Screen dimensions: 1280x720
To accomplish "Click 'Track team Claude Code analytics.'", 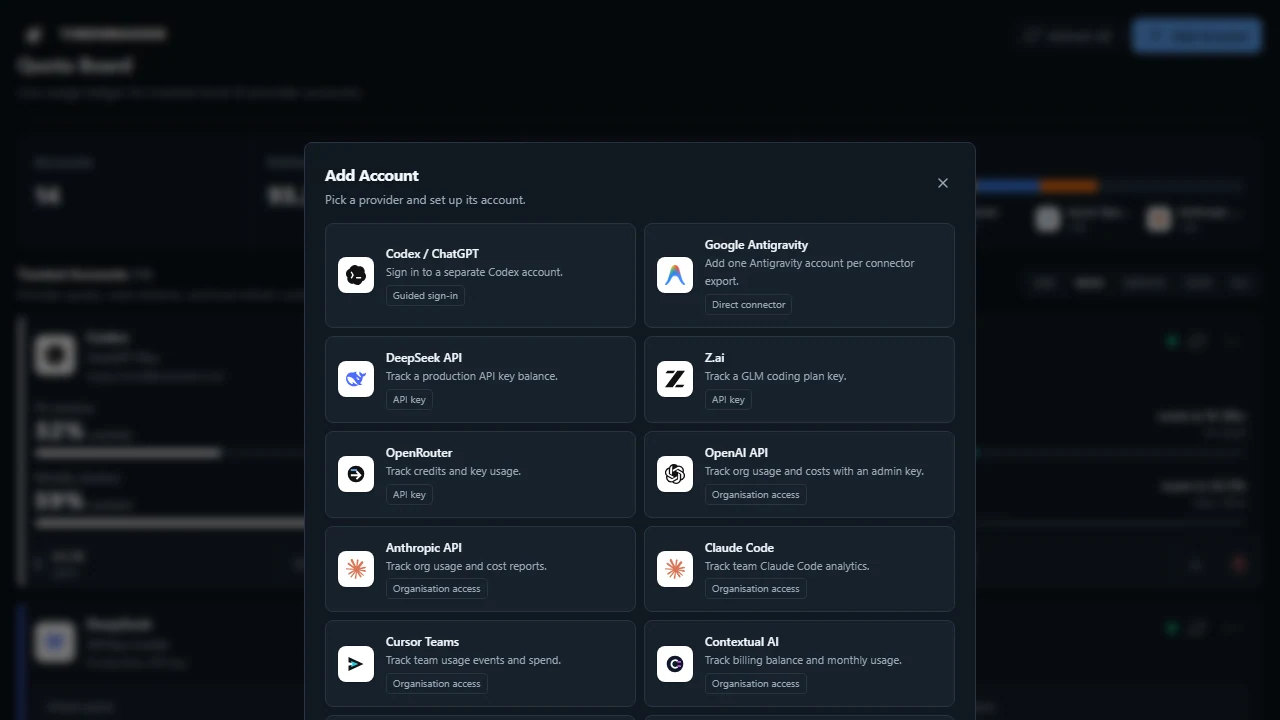I will 787,566.
